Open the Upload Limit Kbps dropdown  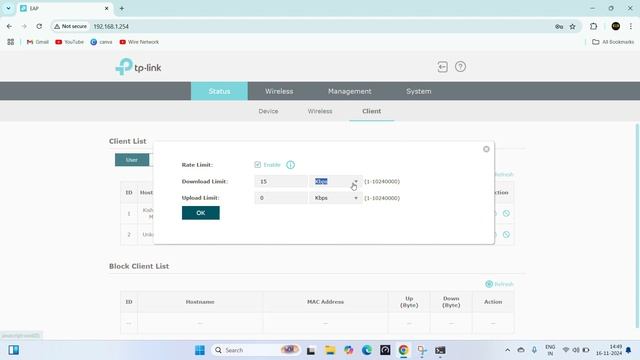(x=336, y=198)
